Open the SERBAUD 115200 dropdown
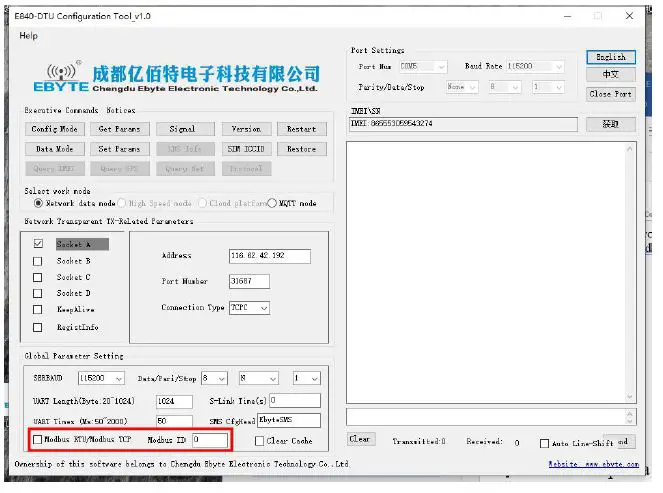 (x=101, y=378)
